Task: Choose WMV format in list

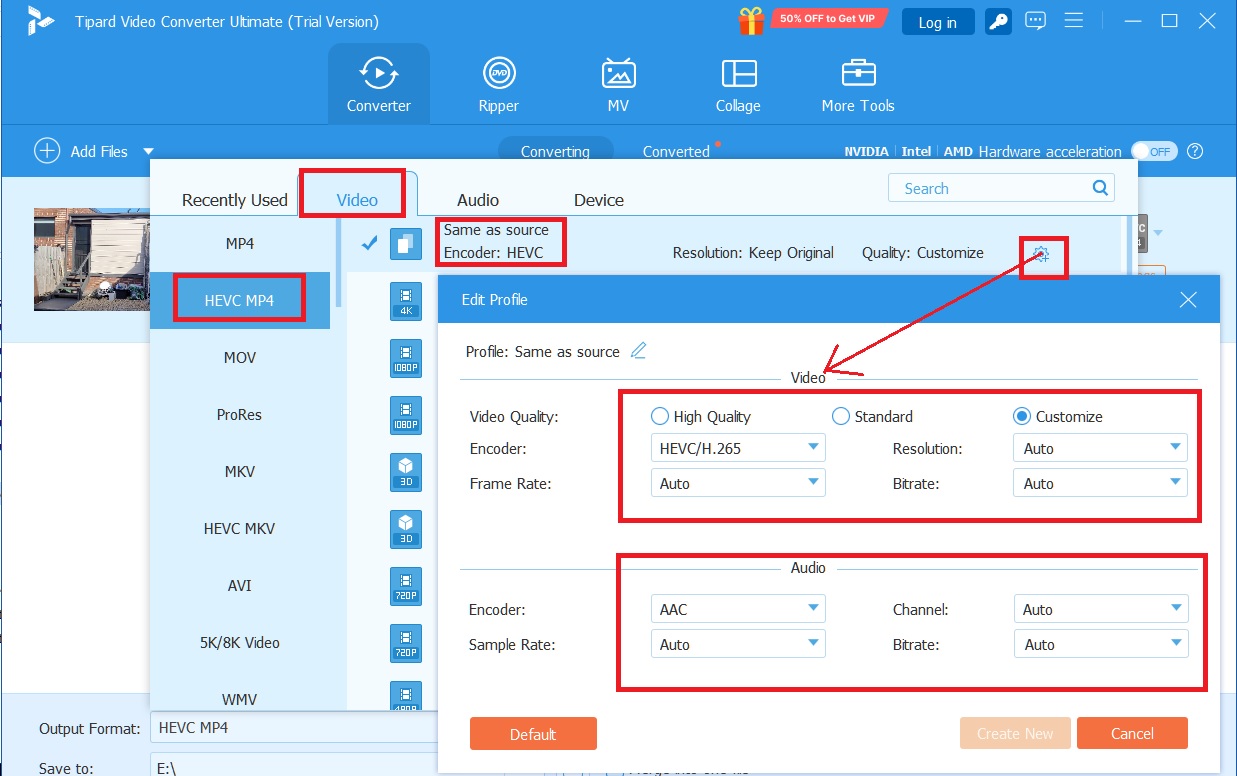Action: click(240, 697)
